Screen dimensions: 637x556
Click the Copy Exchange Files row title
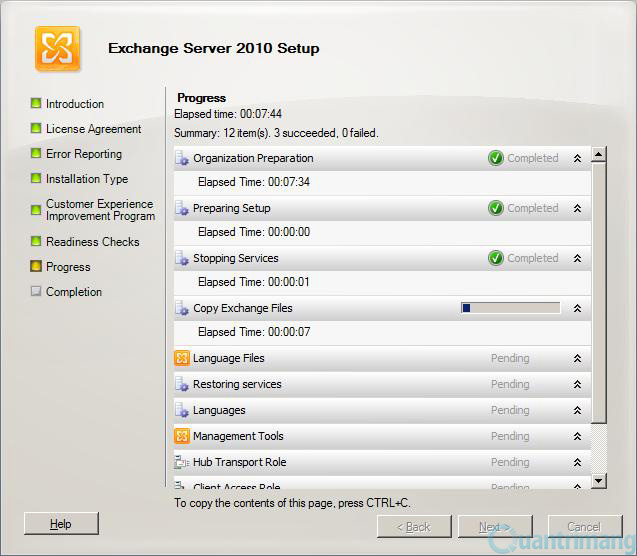click(243, 308)
